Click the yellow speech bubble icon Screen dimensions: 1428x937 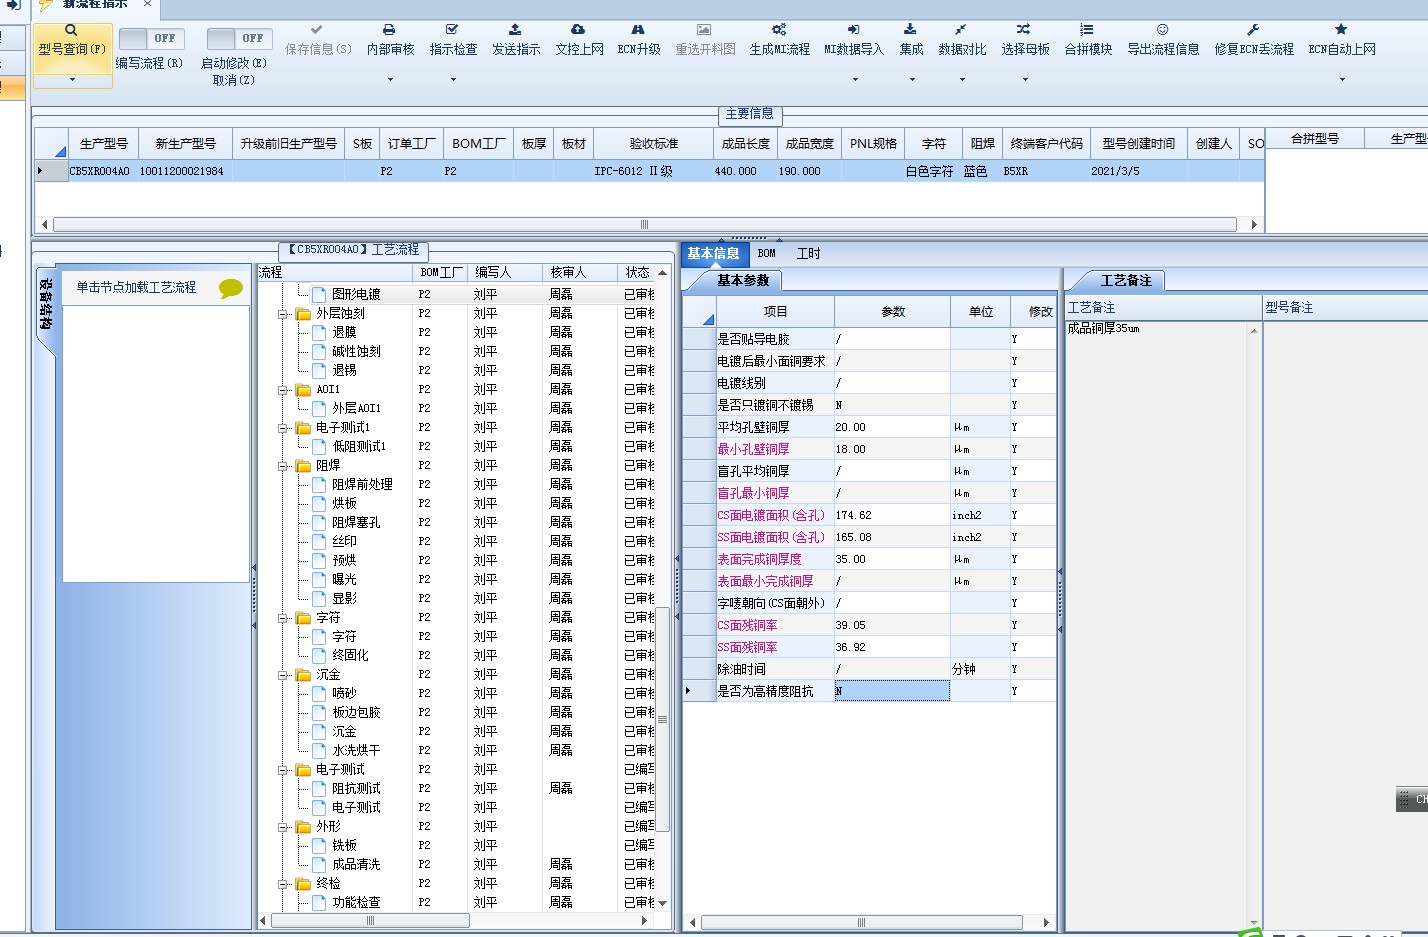tap(231, 289)
